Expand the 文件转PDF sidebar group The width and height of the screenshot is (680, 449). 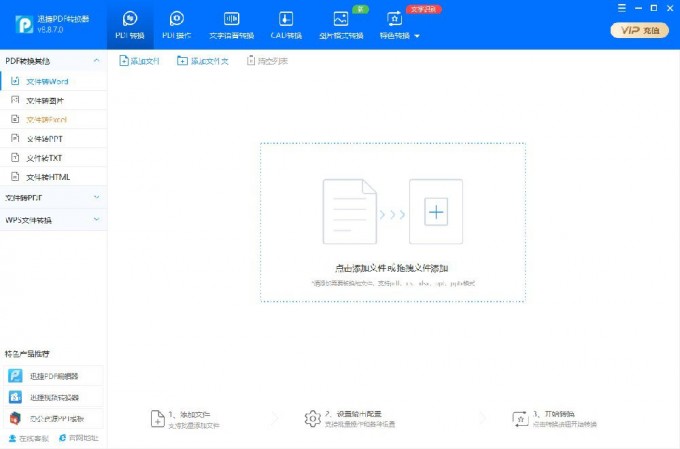[96, 197]
